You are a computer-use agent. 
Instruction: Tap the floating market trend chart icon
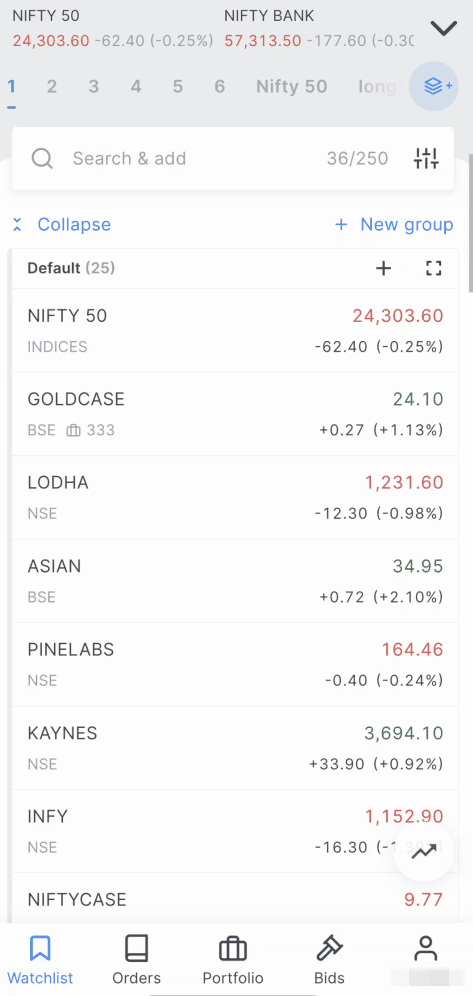(x=424, y=852)
